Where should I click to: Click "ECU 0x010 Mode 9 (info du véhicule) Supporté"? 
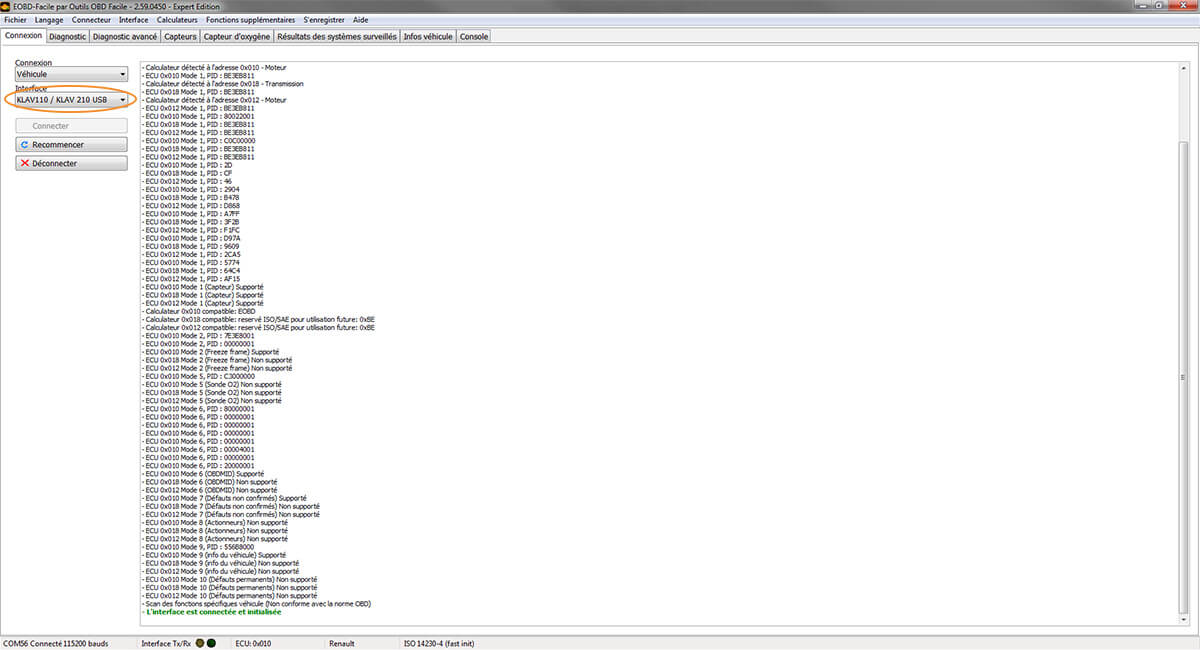click(x=215, y=554)
